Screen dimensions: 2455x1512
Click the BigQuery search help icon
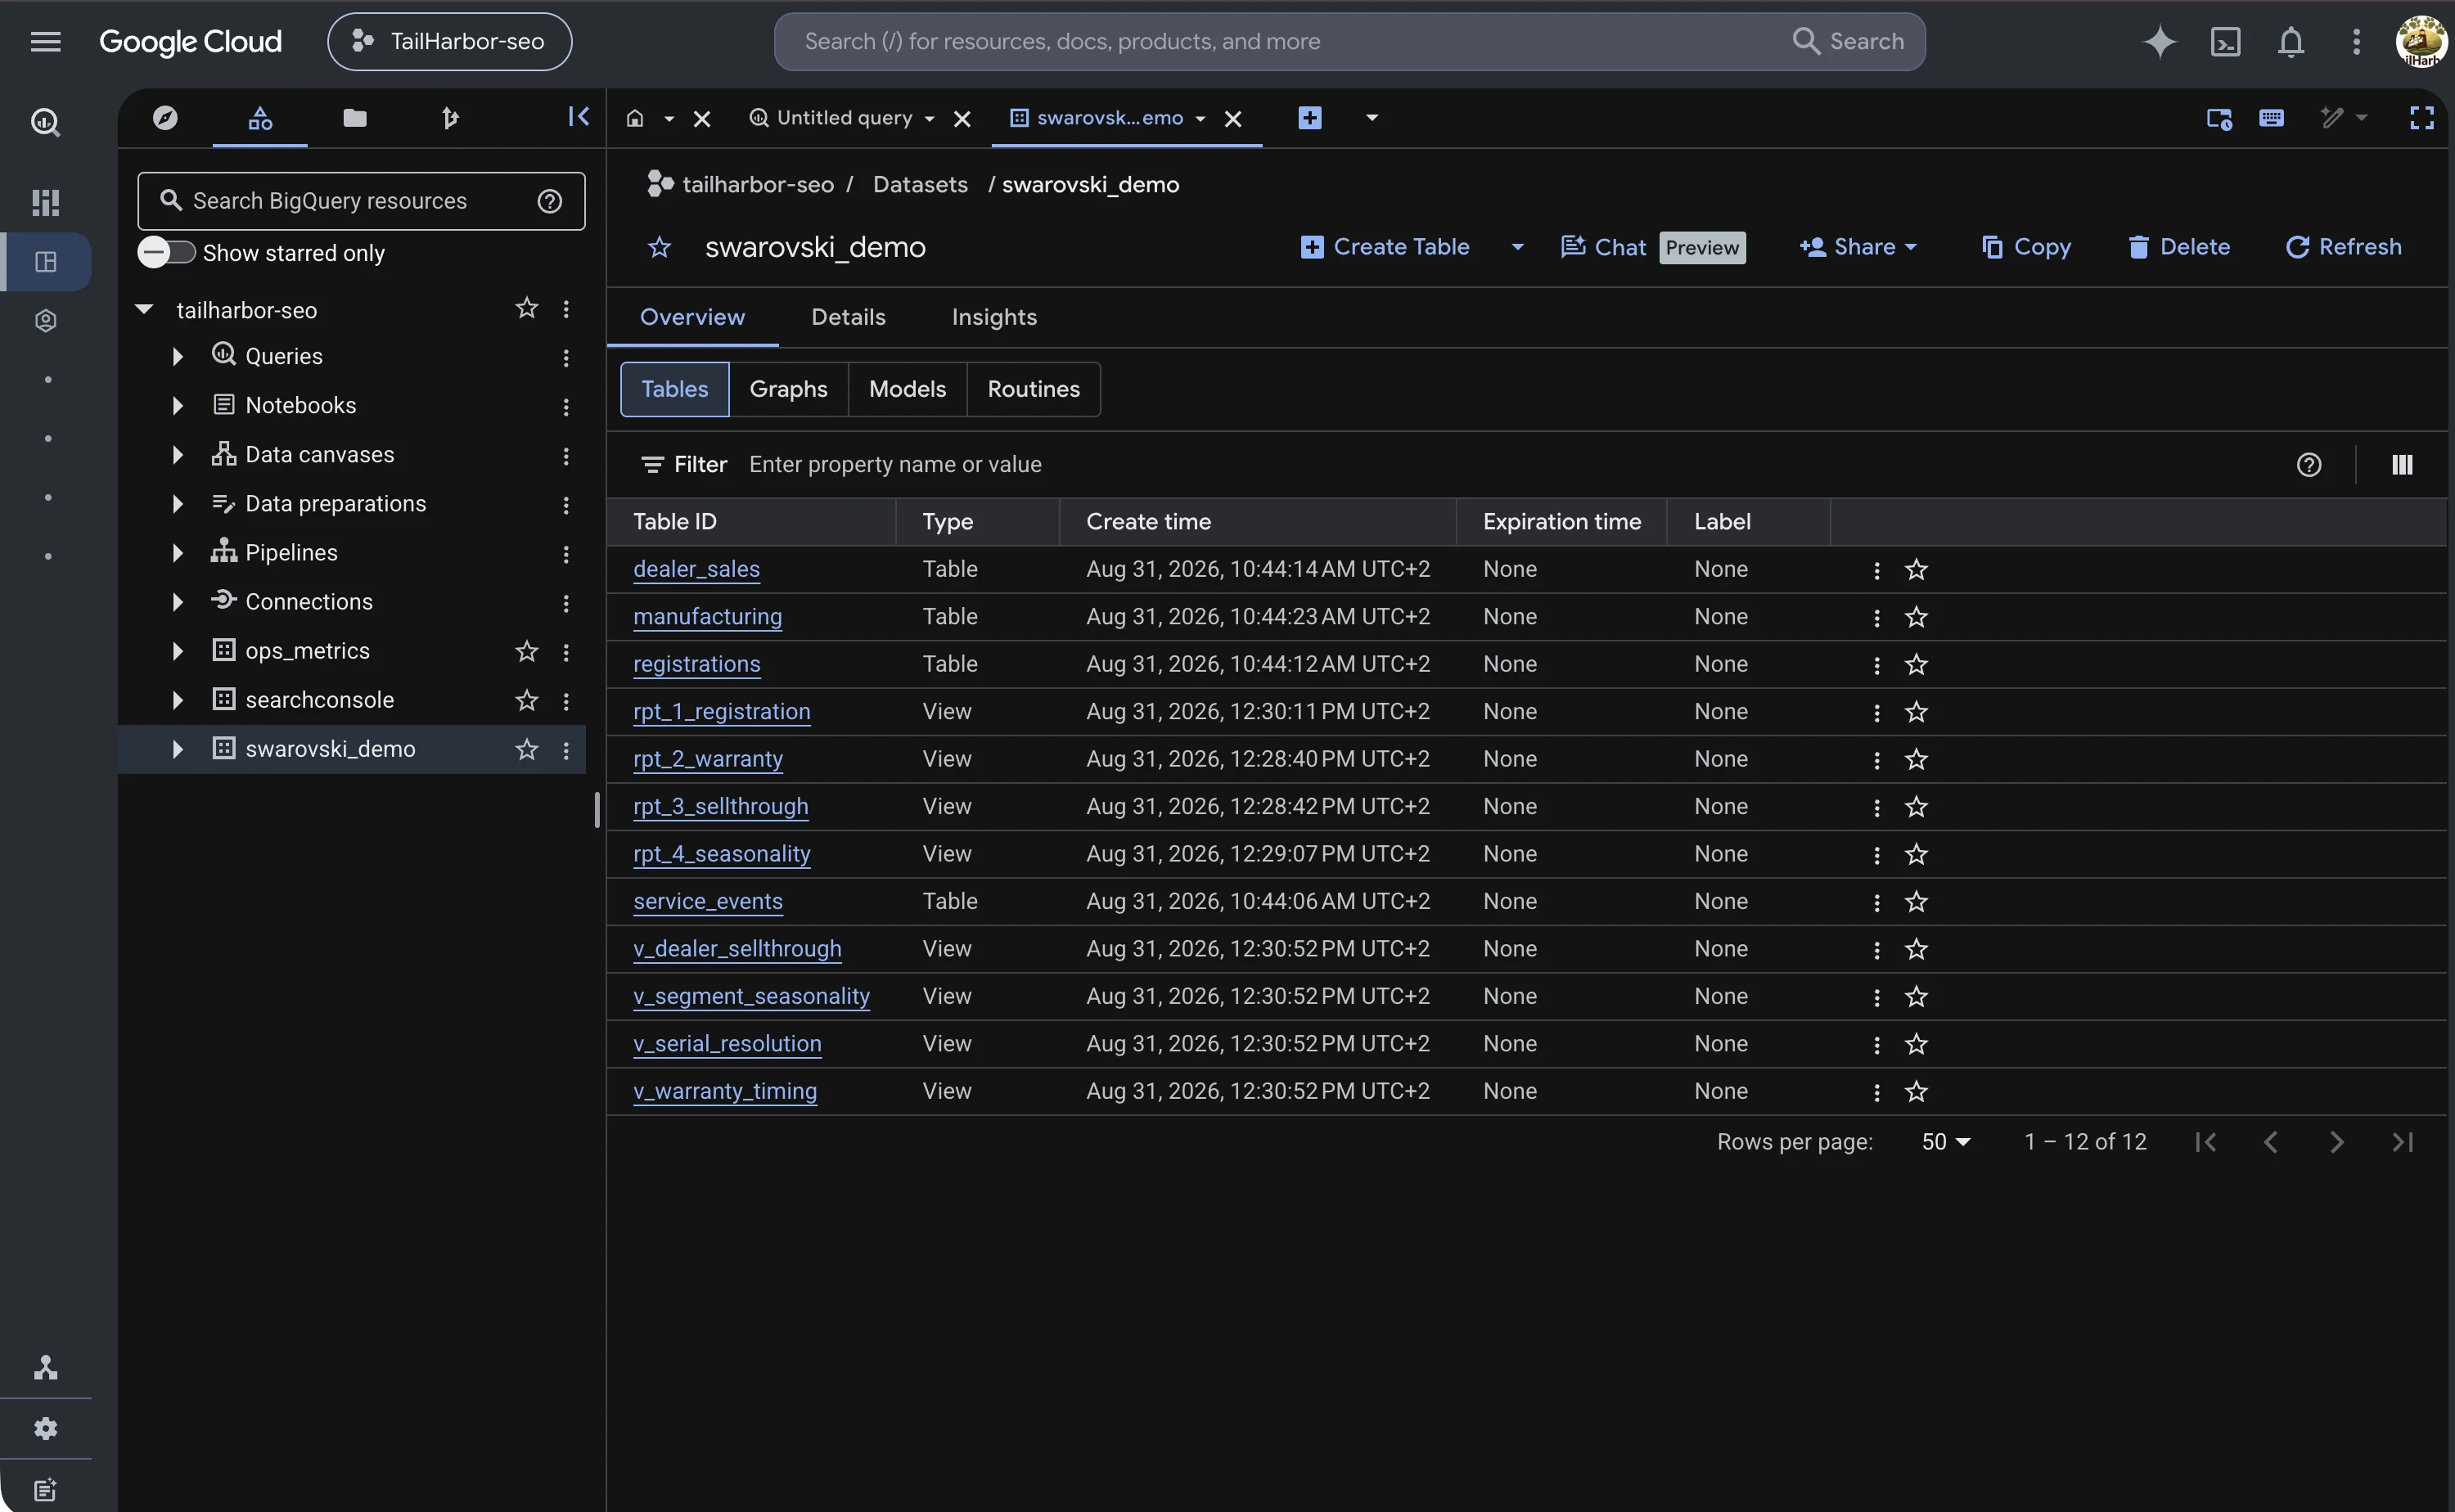[x=549, y=201]
